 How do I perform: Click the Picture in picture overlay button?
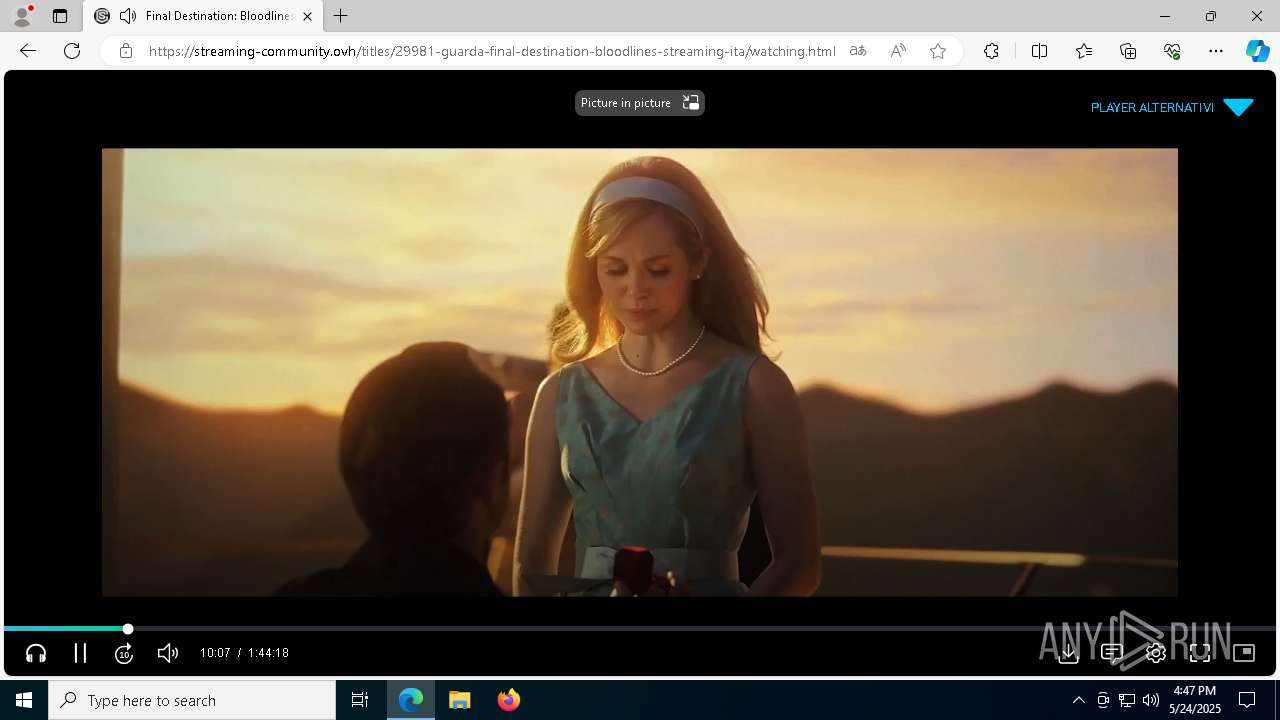[640, 103]
